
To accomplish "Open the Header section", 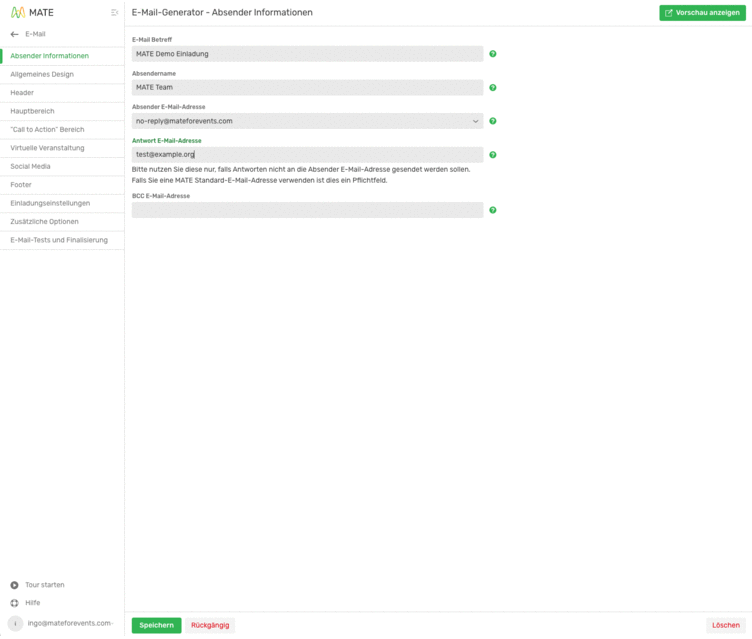I will tap(62, 93).
